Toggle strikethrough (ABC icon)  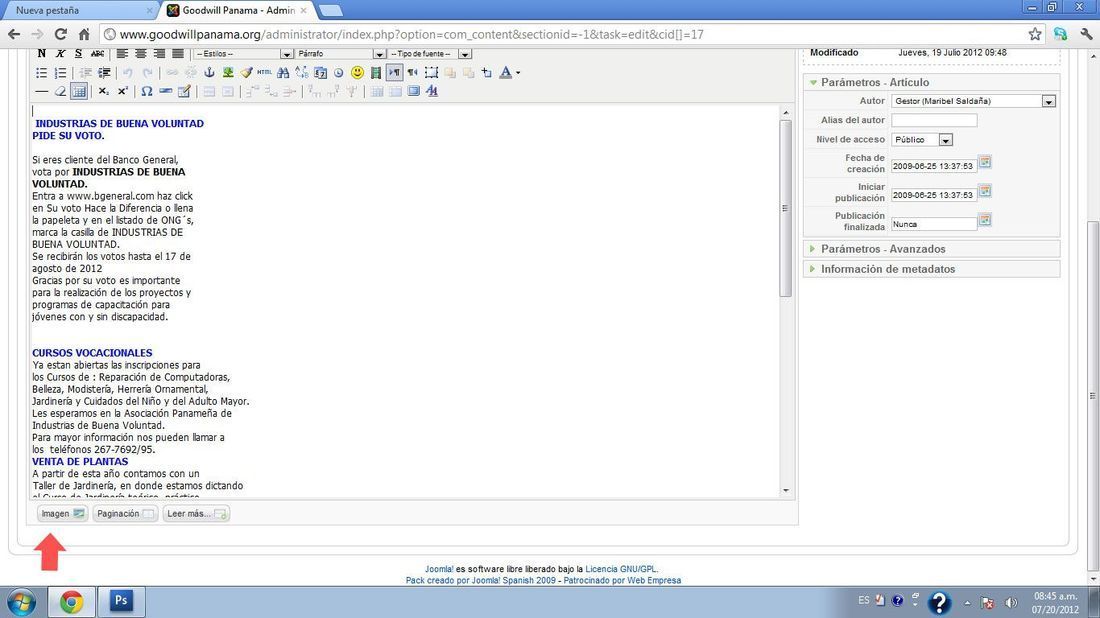(98, 53)
